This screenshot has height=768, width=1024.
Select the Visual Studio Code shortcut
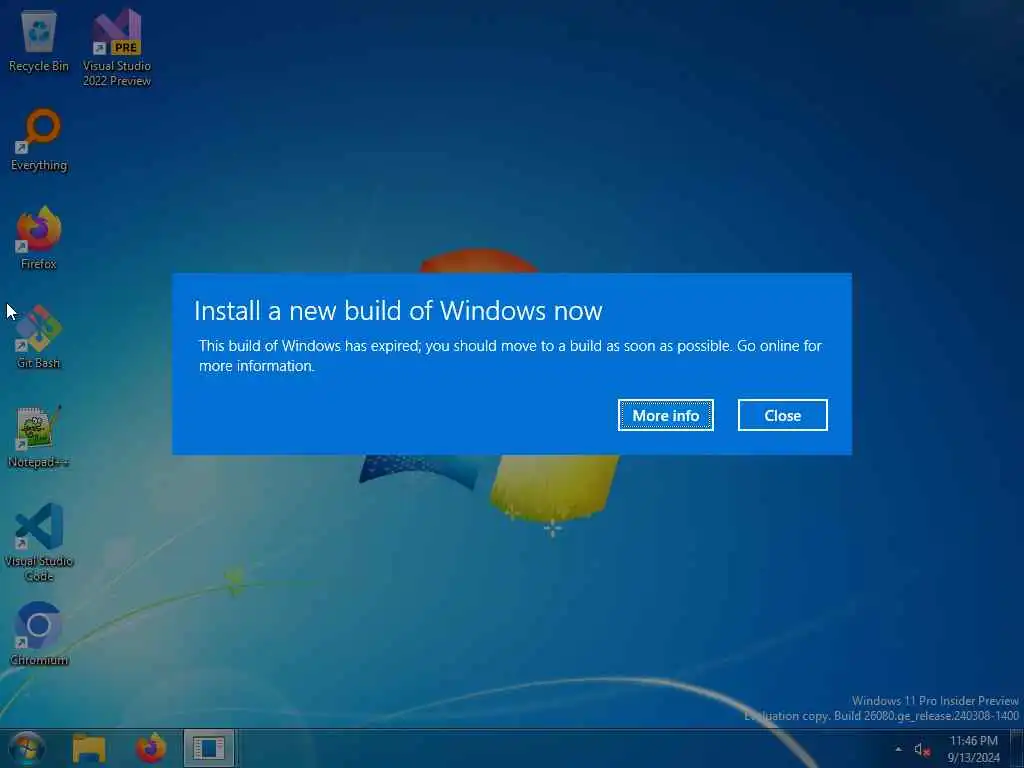pyautogui.click(x=39, y=542)
